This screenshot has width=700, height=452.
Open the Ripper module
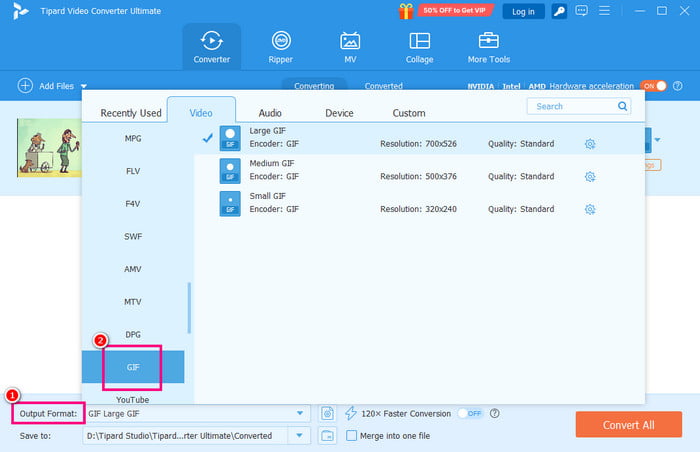tap(281, 46)
